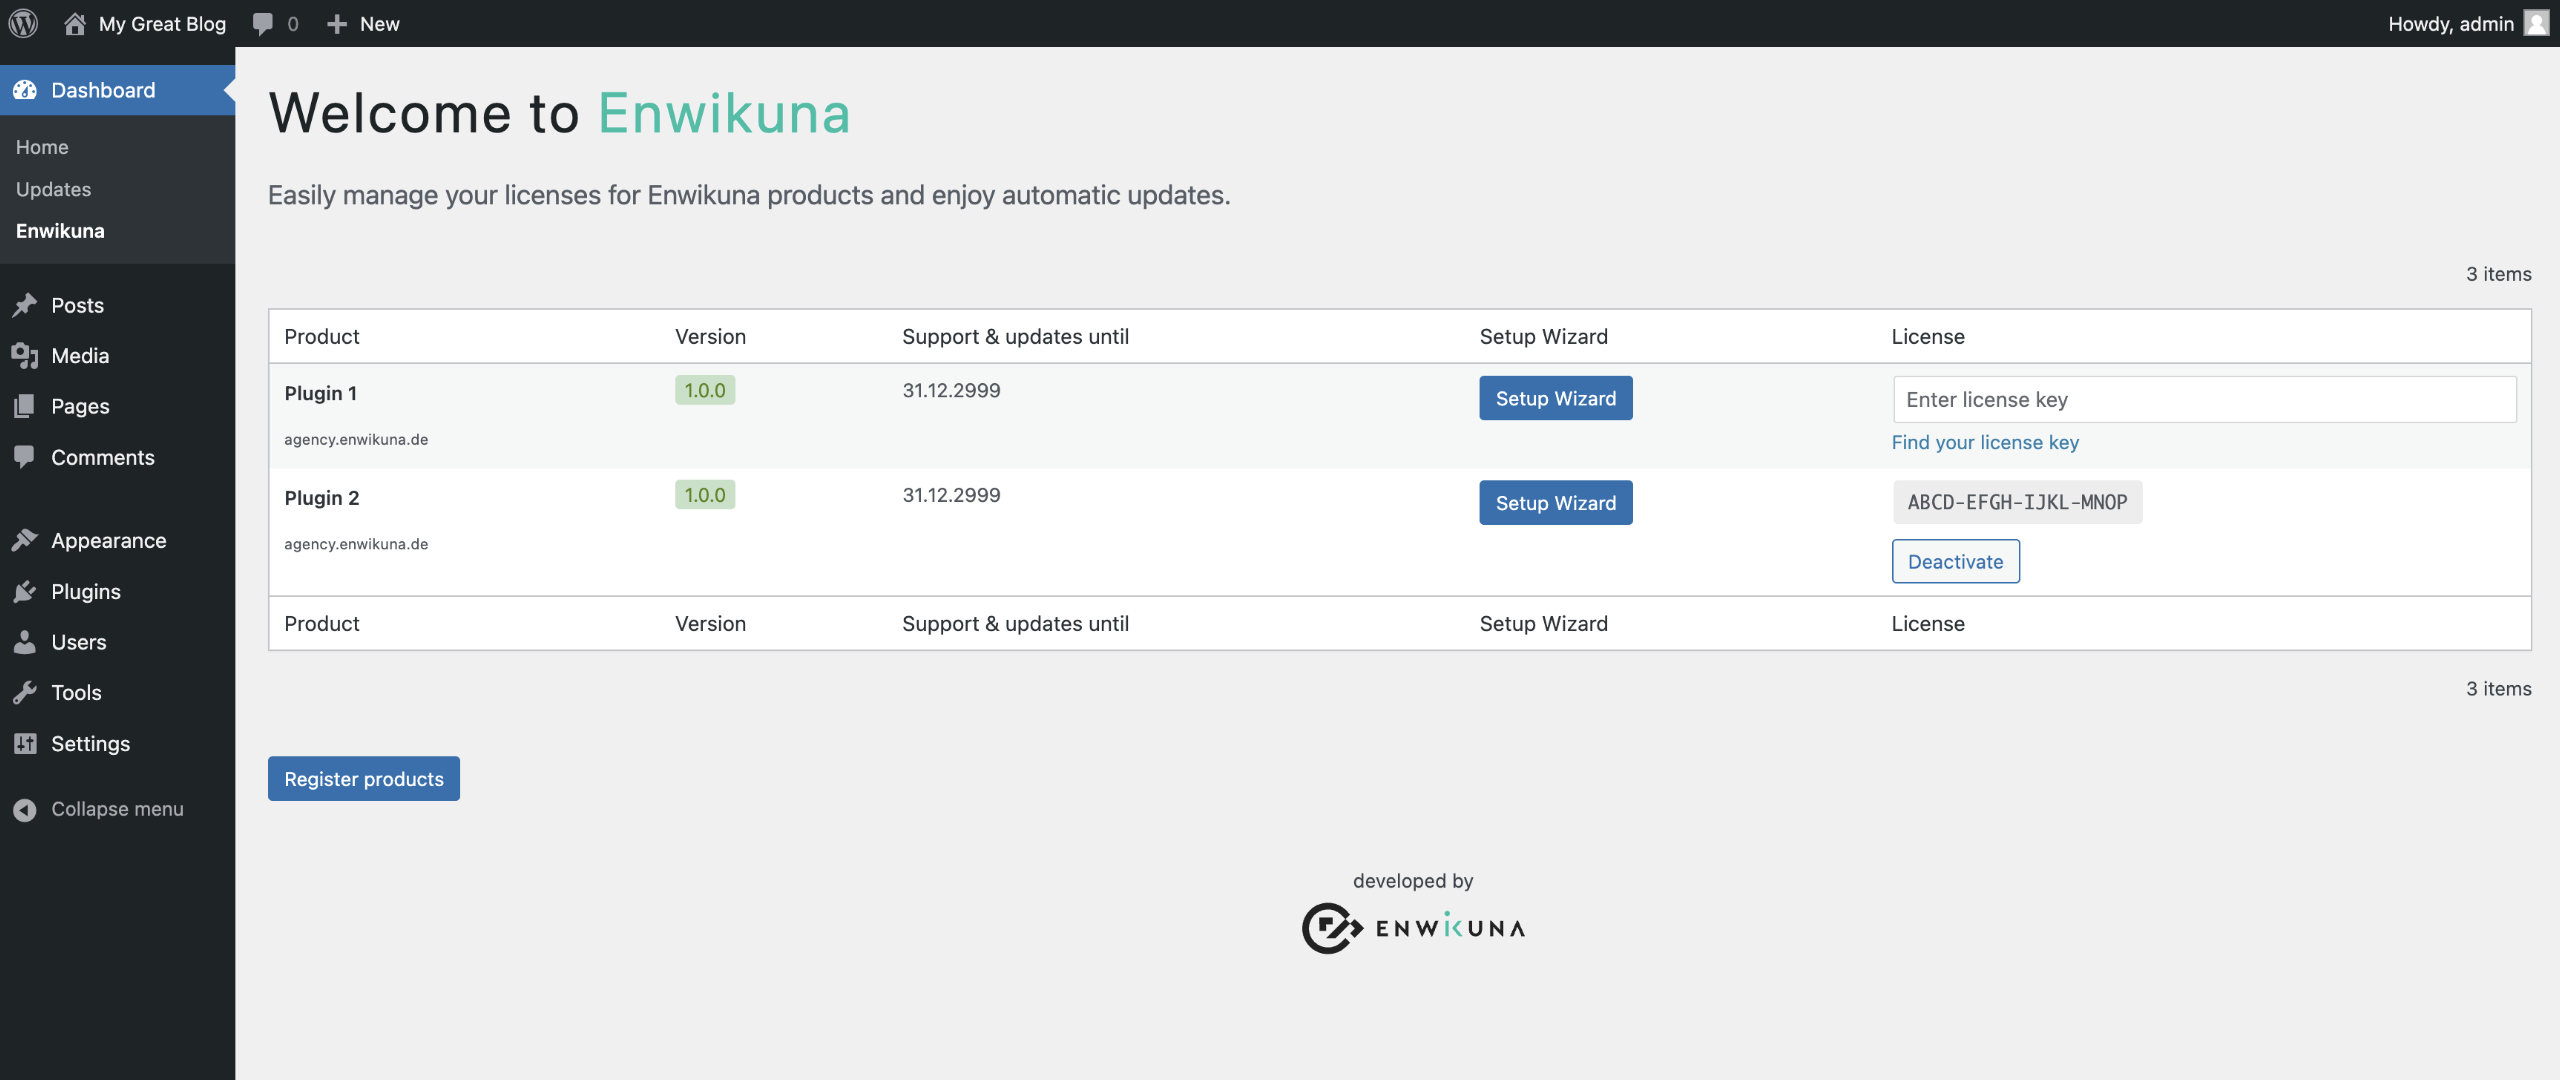This screenshot has width=2560, height=1080.
Task: Click Register products button
Action: (x=364, y=778)
